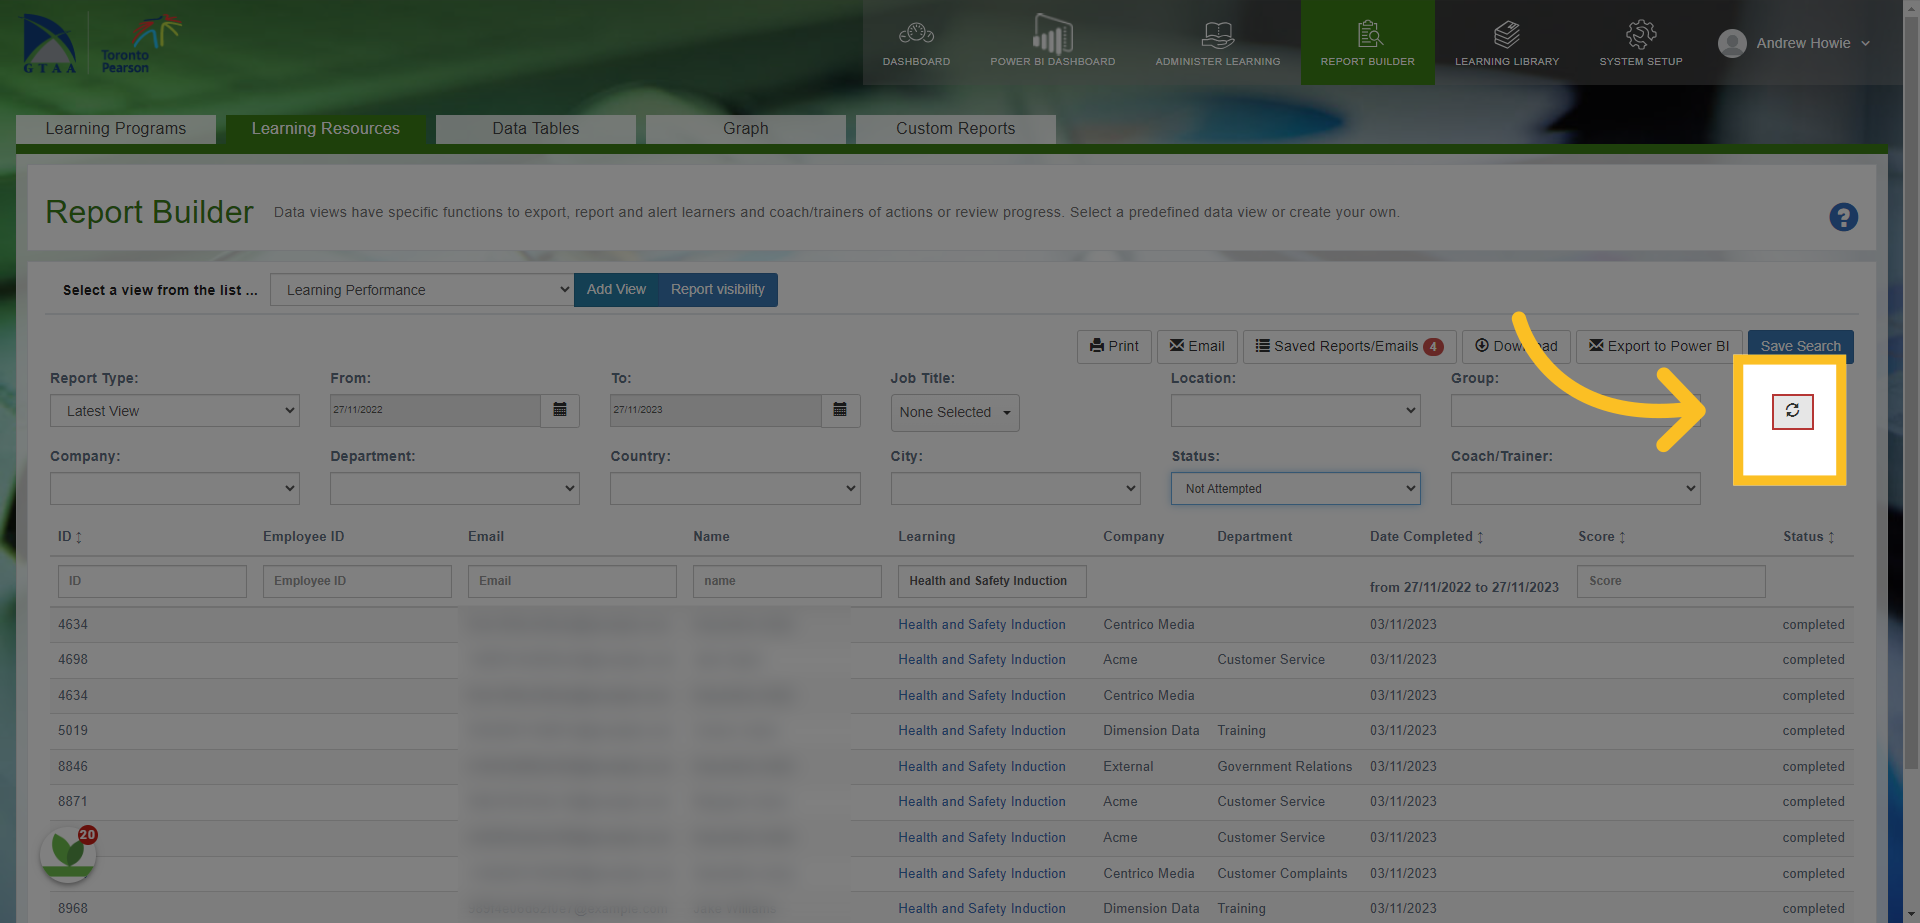Click the Score filter input field

pos(1671,581)
